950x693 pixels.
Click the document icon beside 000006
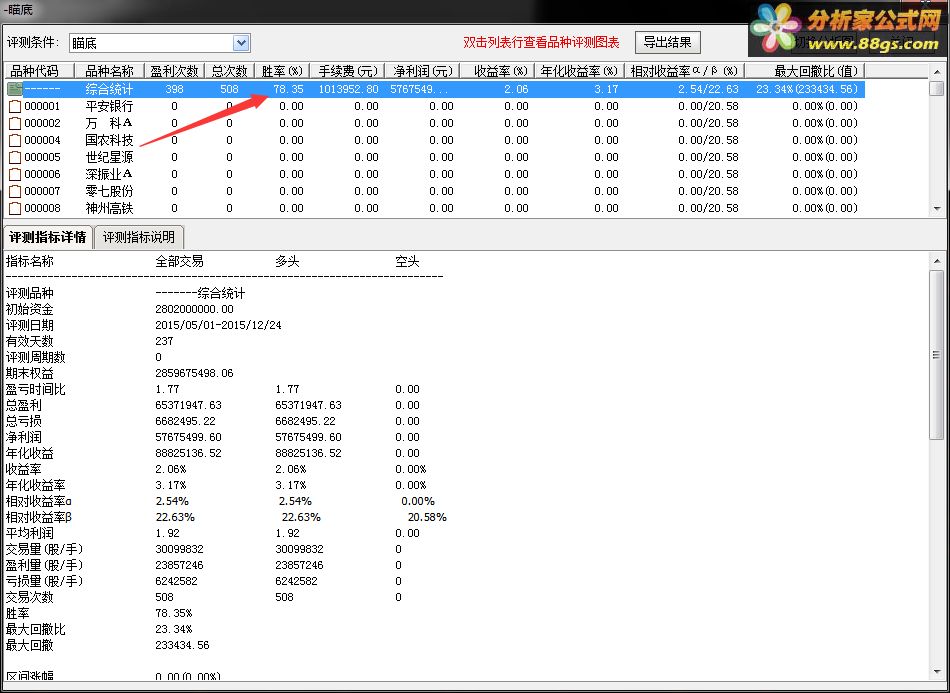tap(15, 174)
